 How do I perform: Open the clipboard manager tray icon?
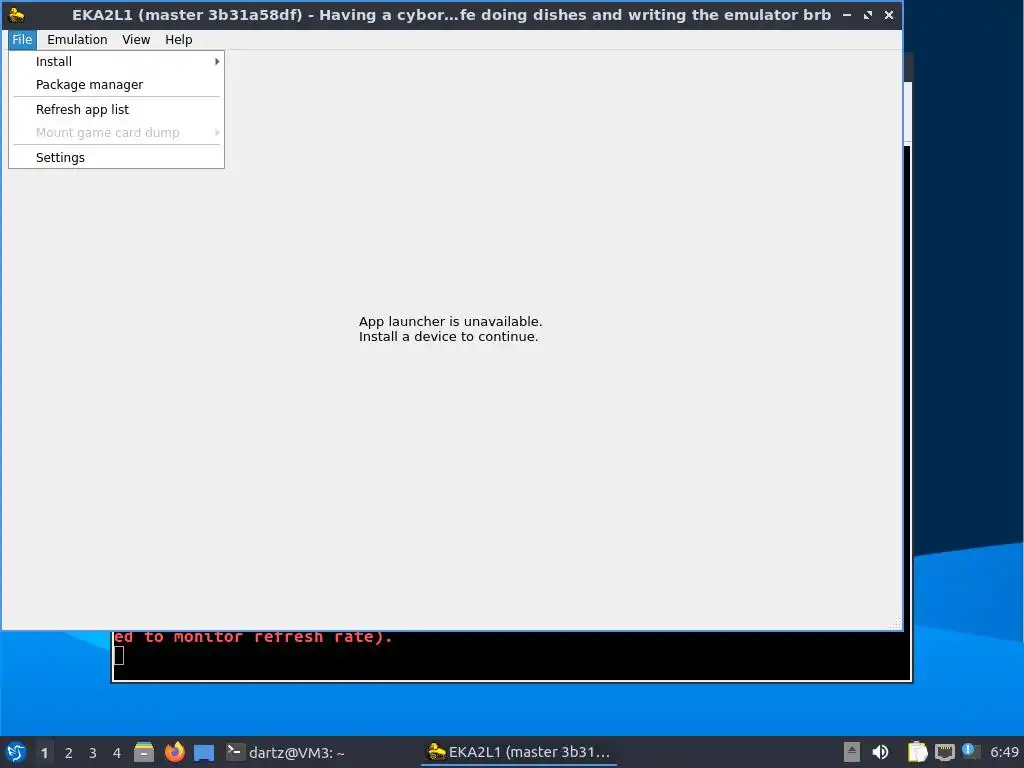[x=918, y=752]
